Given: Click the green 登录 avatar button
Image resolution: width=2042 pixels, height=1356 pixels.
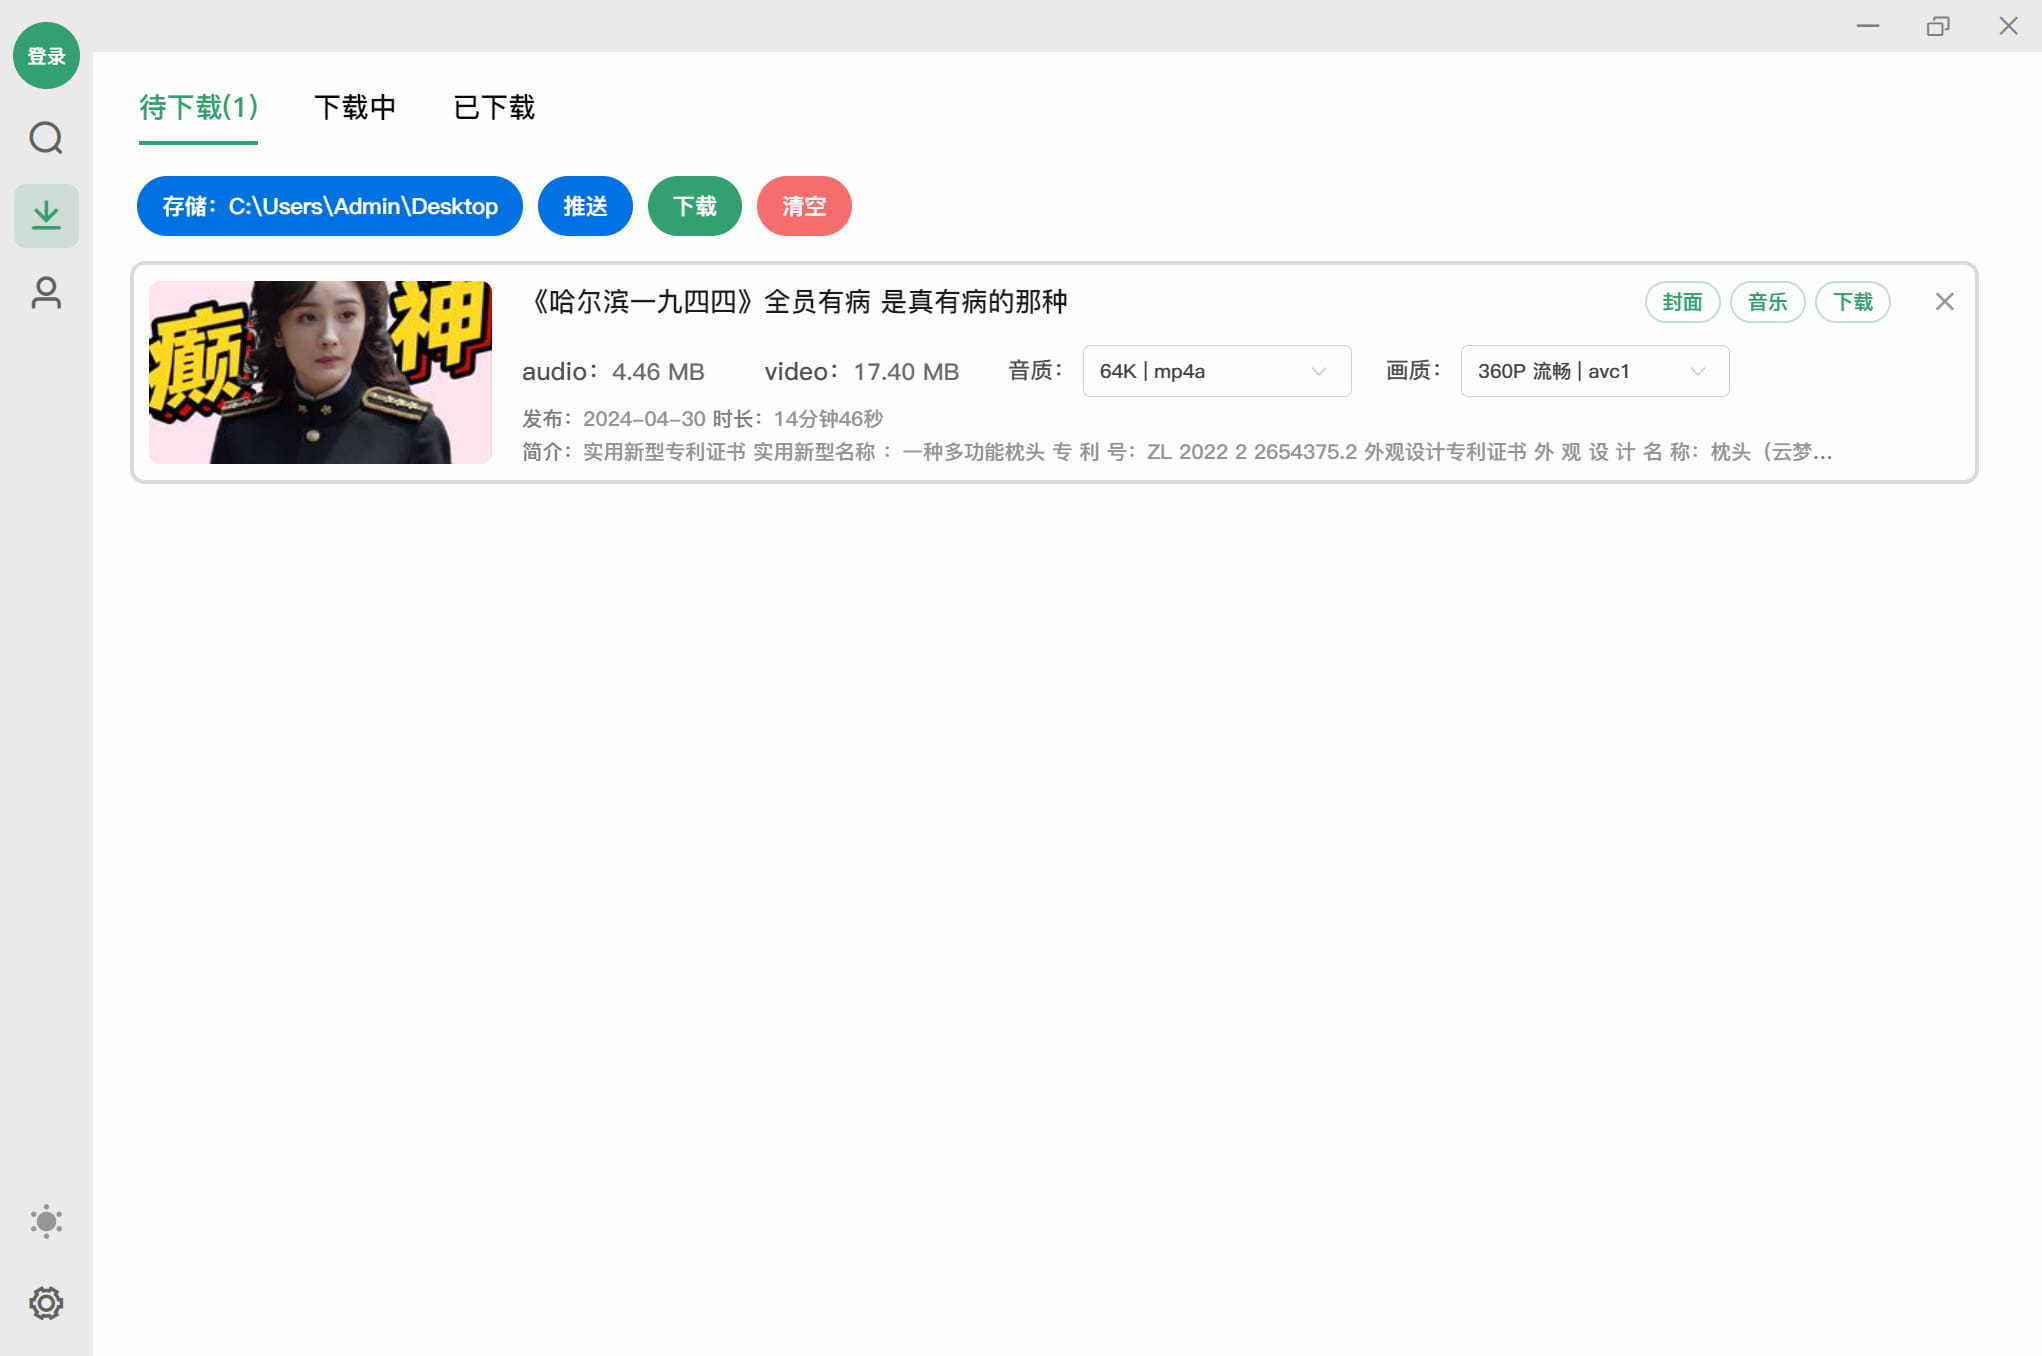Looking at the screenshot, I should [x=46, y=56].
